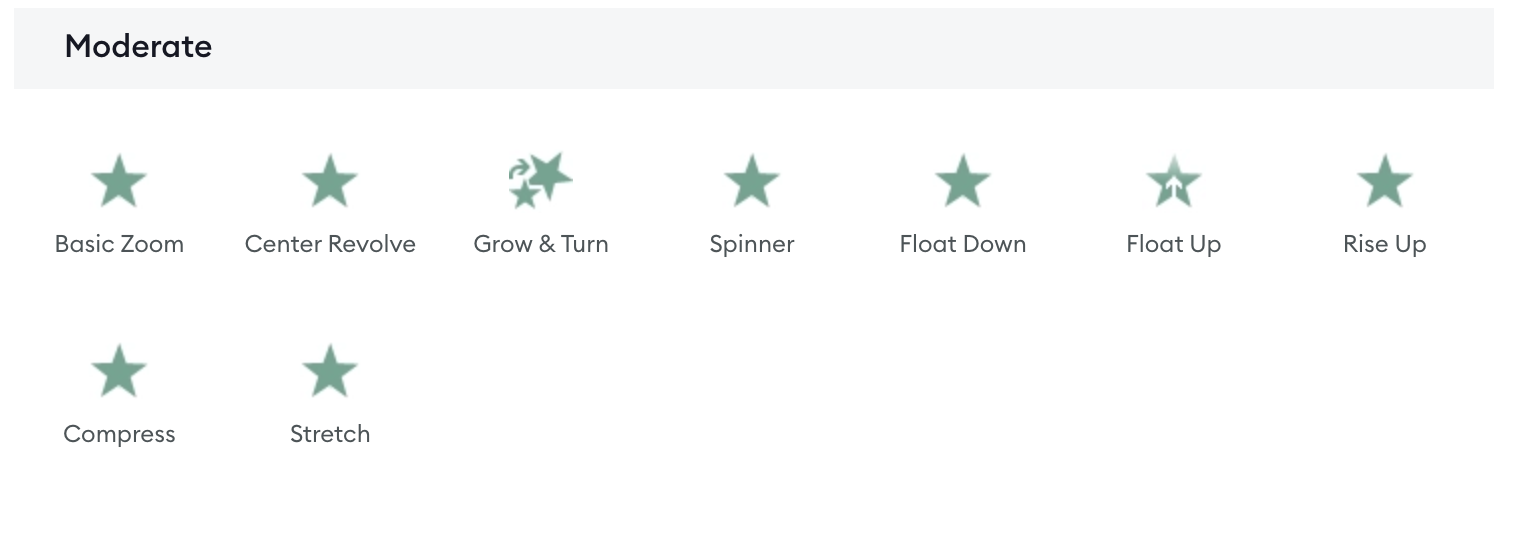Select the Grow & Turn label
The image size is (1516, 548).
tap(541, 244)
